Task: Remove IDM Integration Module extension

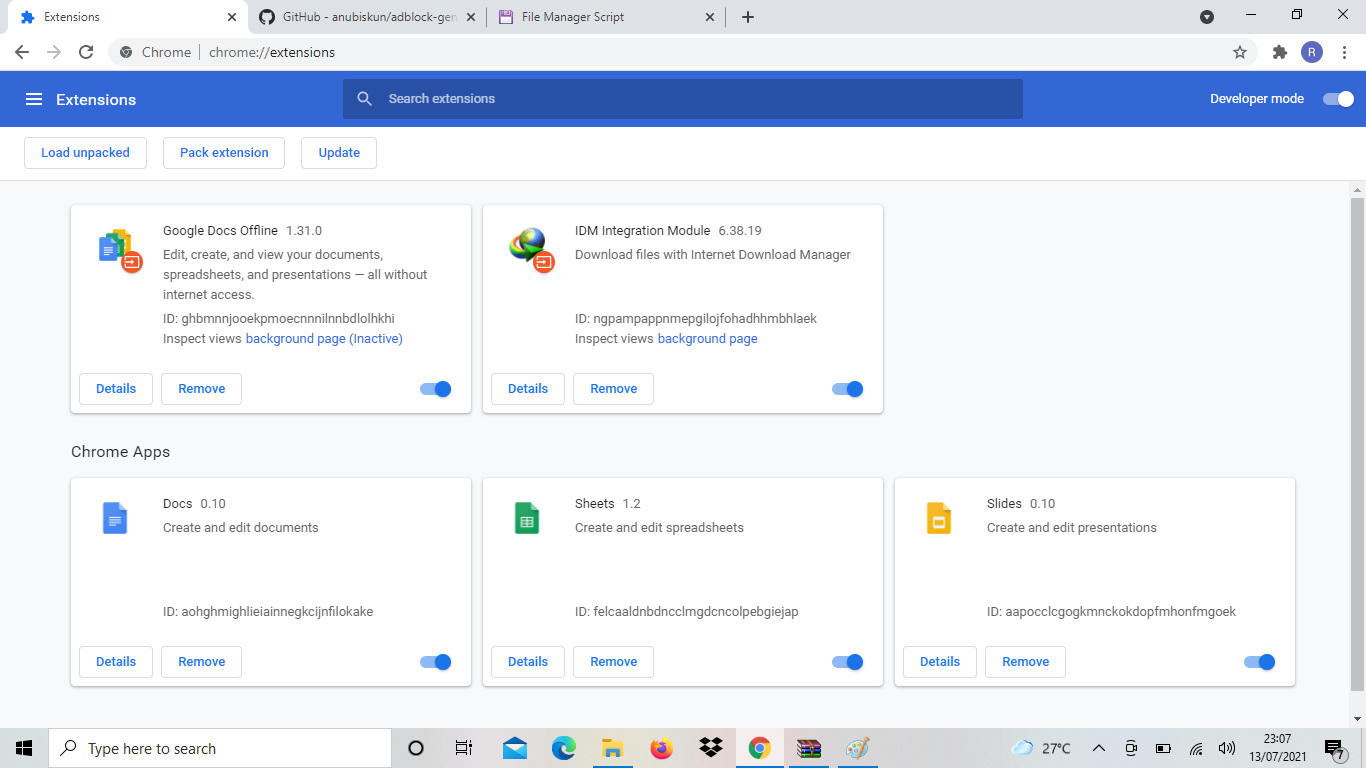Action: click(614, 389)
